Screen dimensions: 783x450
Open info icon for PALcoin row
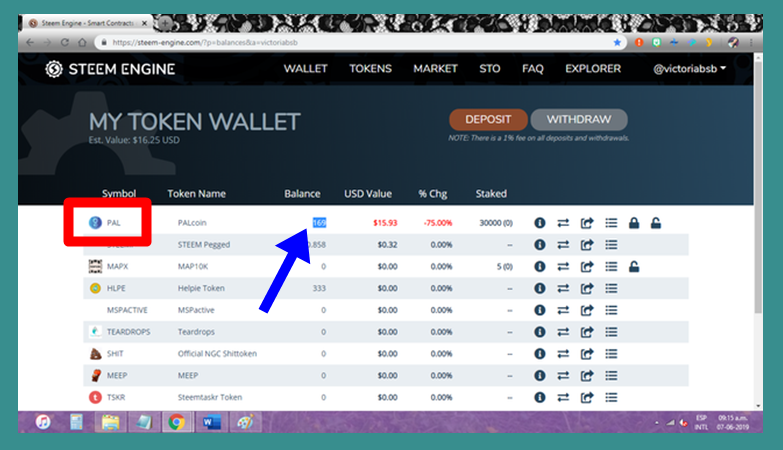[x=539, y=223]
